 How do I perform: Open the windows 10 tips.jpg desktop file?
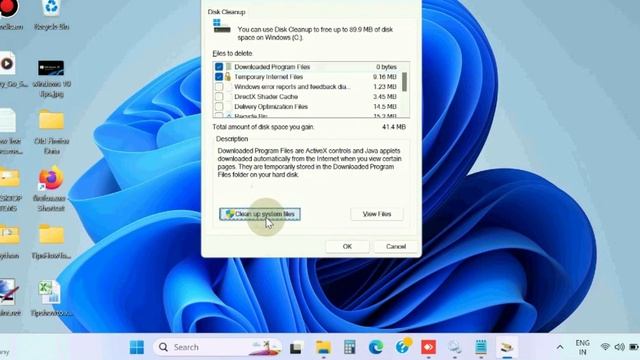[x=51, y=78]
